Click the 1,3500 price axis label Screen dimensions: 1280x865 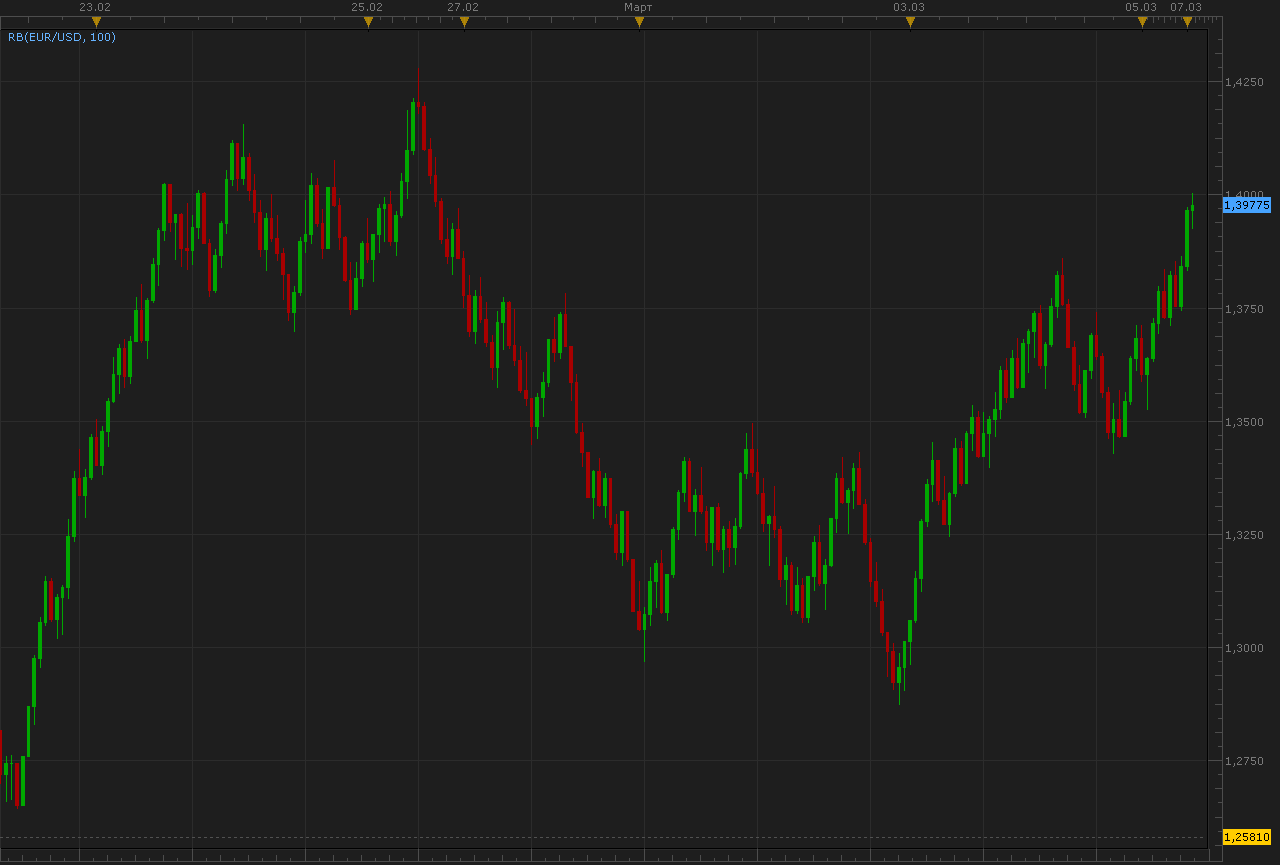click(1244, 422)
